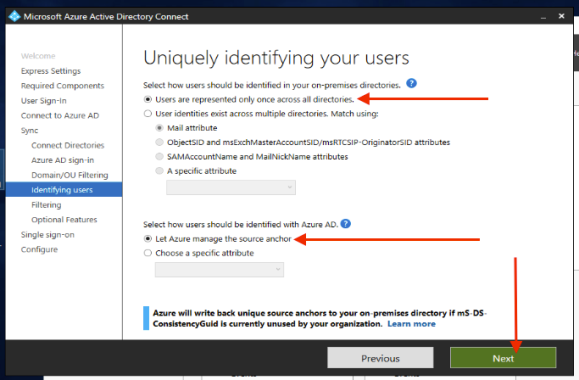Open Domain/OU Filtering sub-step
The height and width of the screenshot is (380, 579).
[70, 175]
